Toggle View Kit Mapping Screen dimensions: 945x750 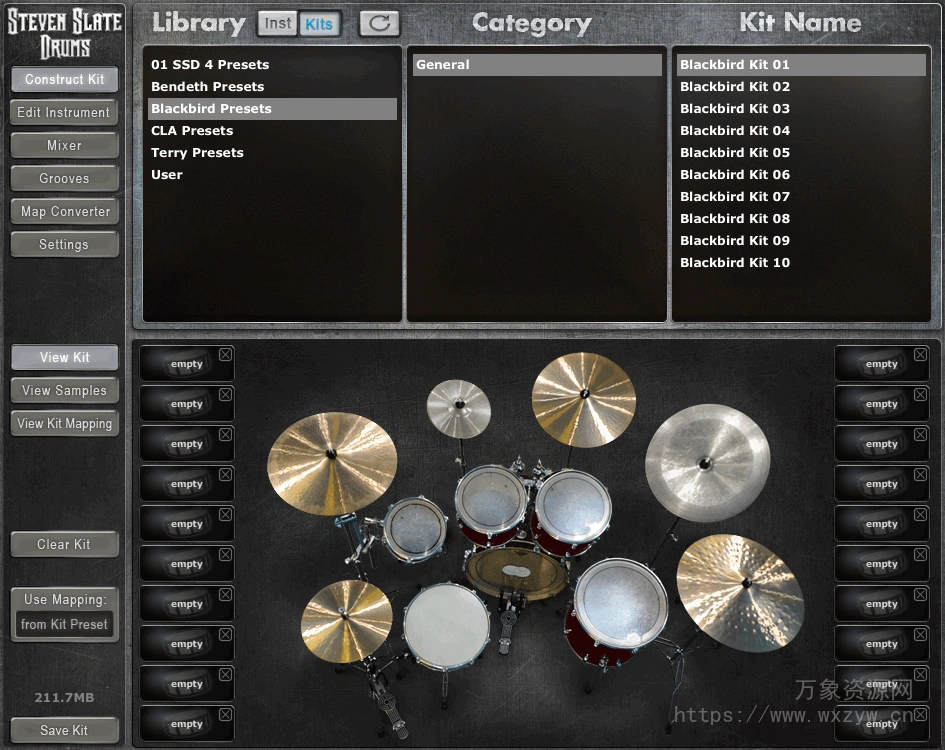tap(64, 423)
